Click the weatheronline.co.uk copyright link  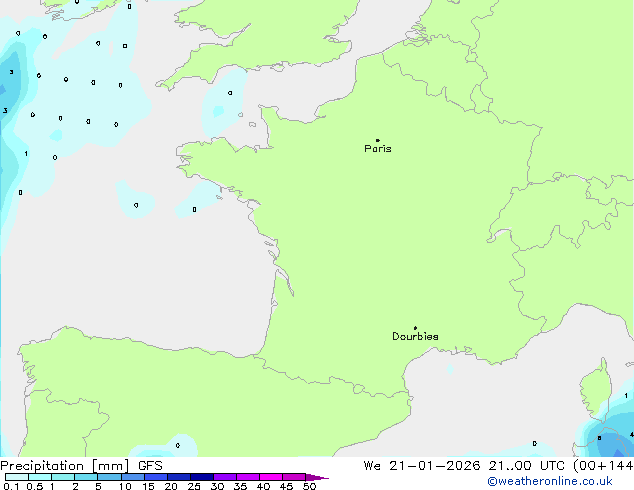[x=550, y=481]
